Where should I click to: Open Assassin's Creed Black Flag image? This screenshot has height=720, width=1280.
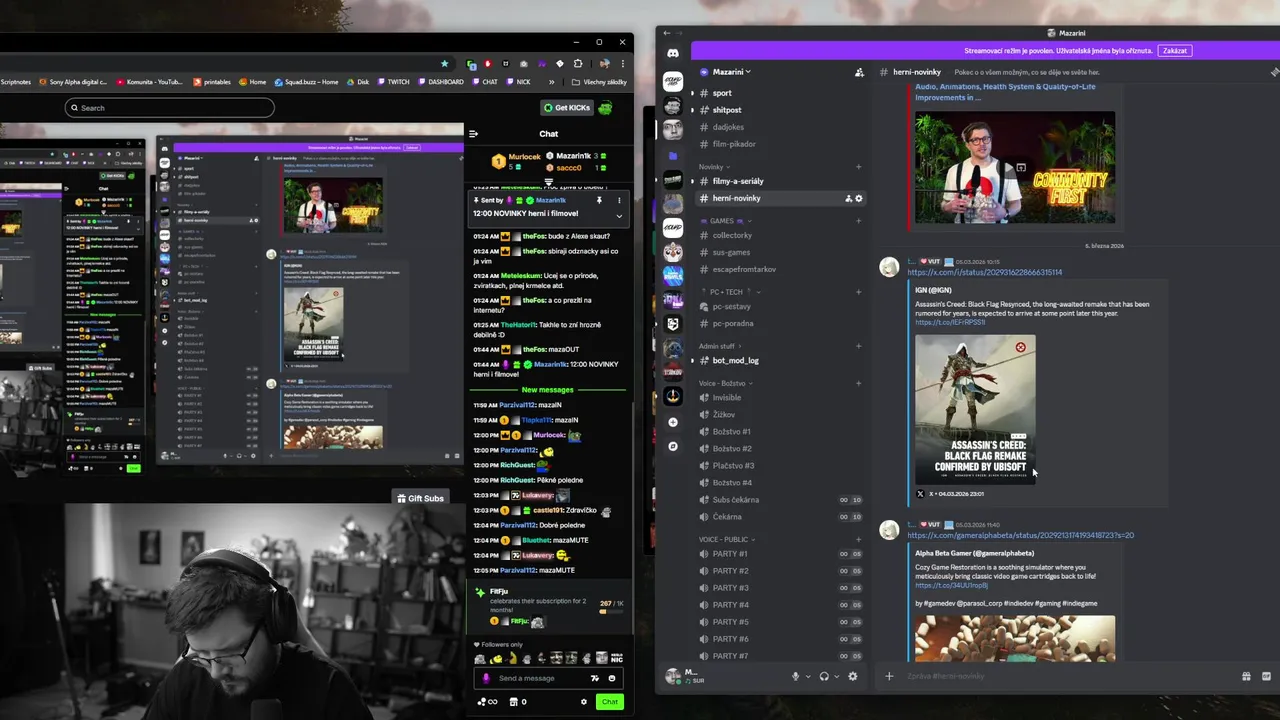(x=975, y=409)
